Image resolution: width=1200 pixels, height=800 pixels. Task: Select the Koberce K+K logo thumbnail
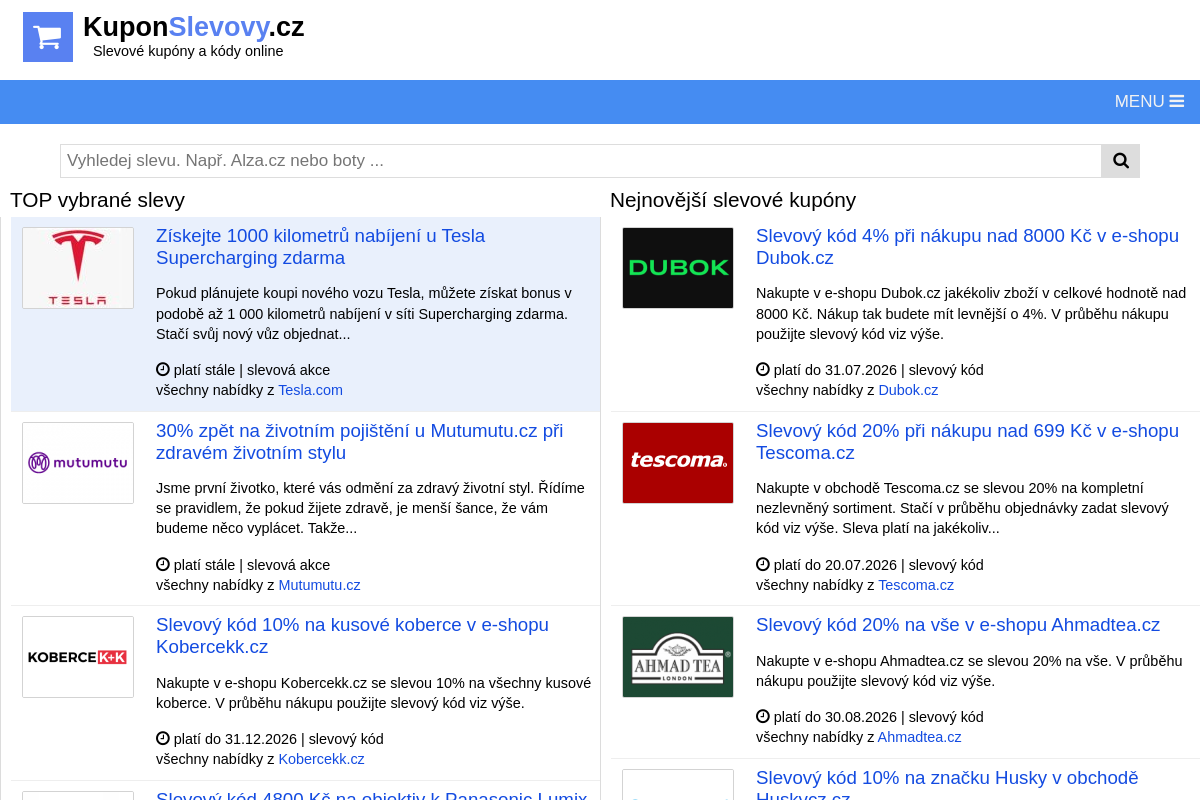click(78, 657)
